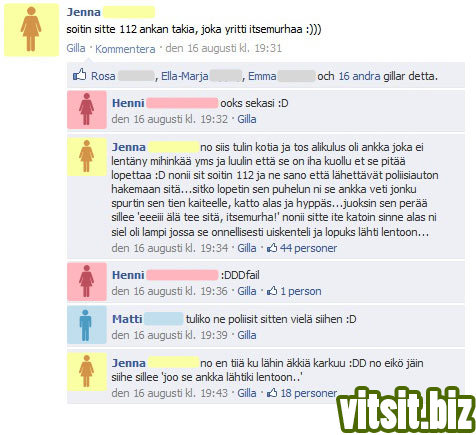View the 44 personer who liked
The image size is (476, 435).
click(x=308, y=248)
